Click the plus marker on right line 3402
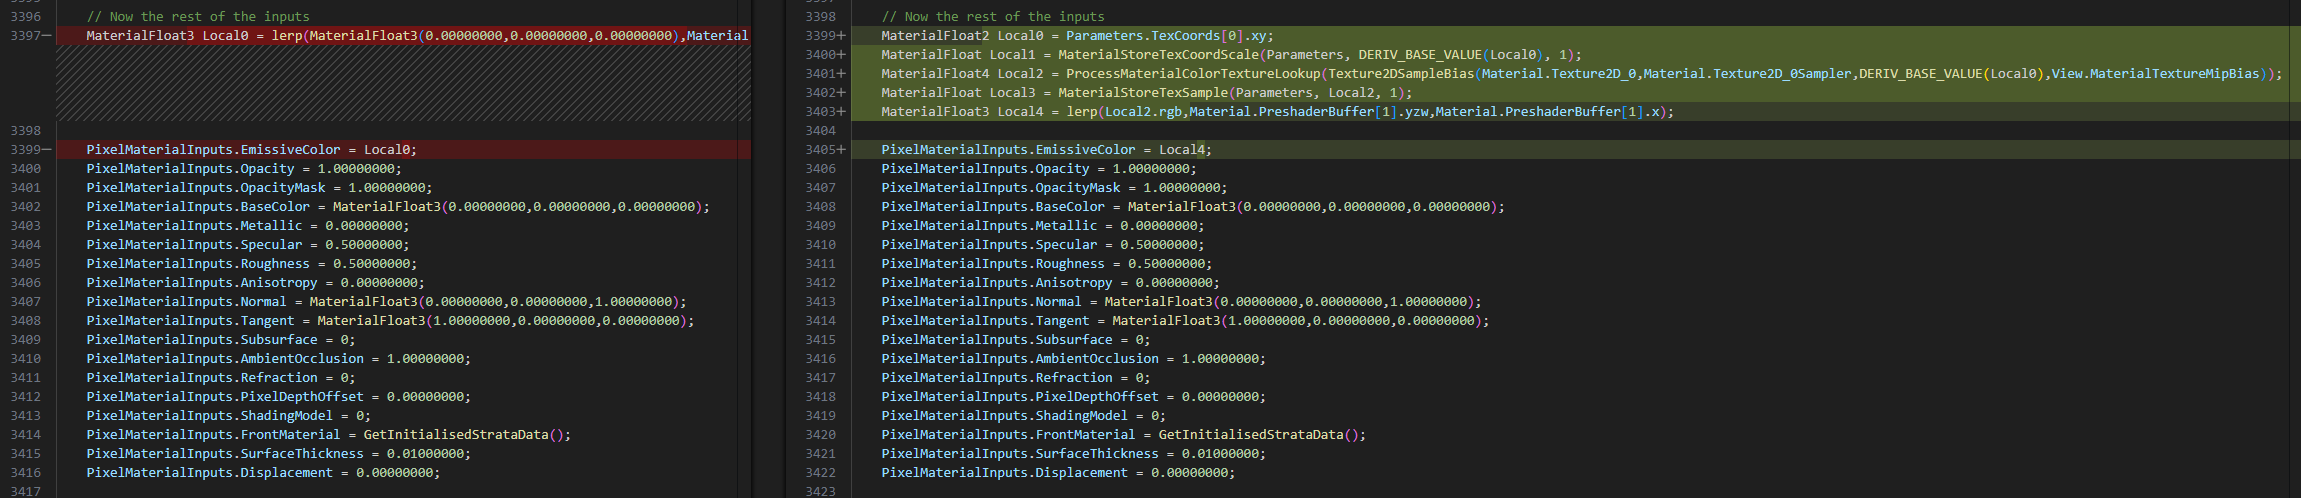 coord(842,93)
